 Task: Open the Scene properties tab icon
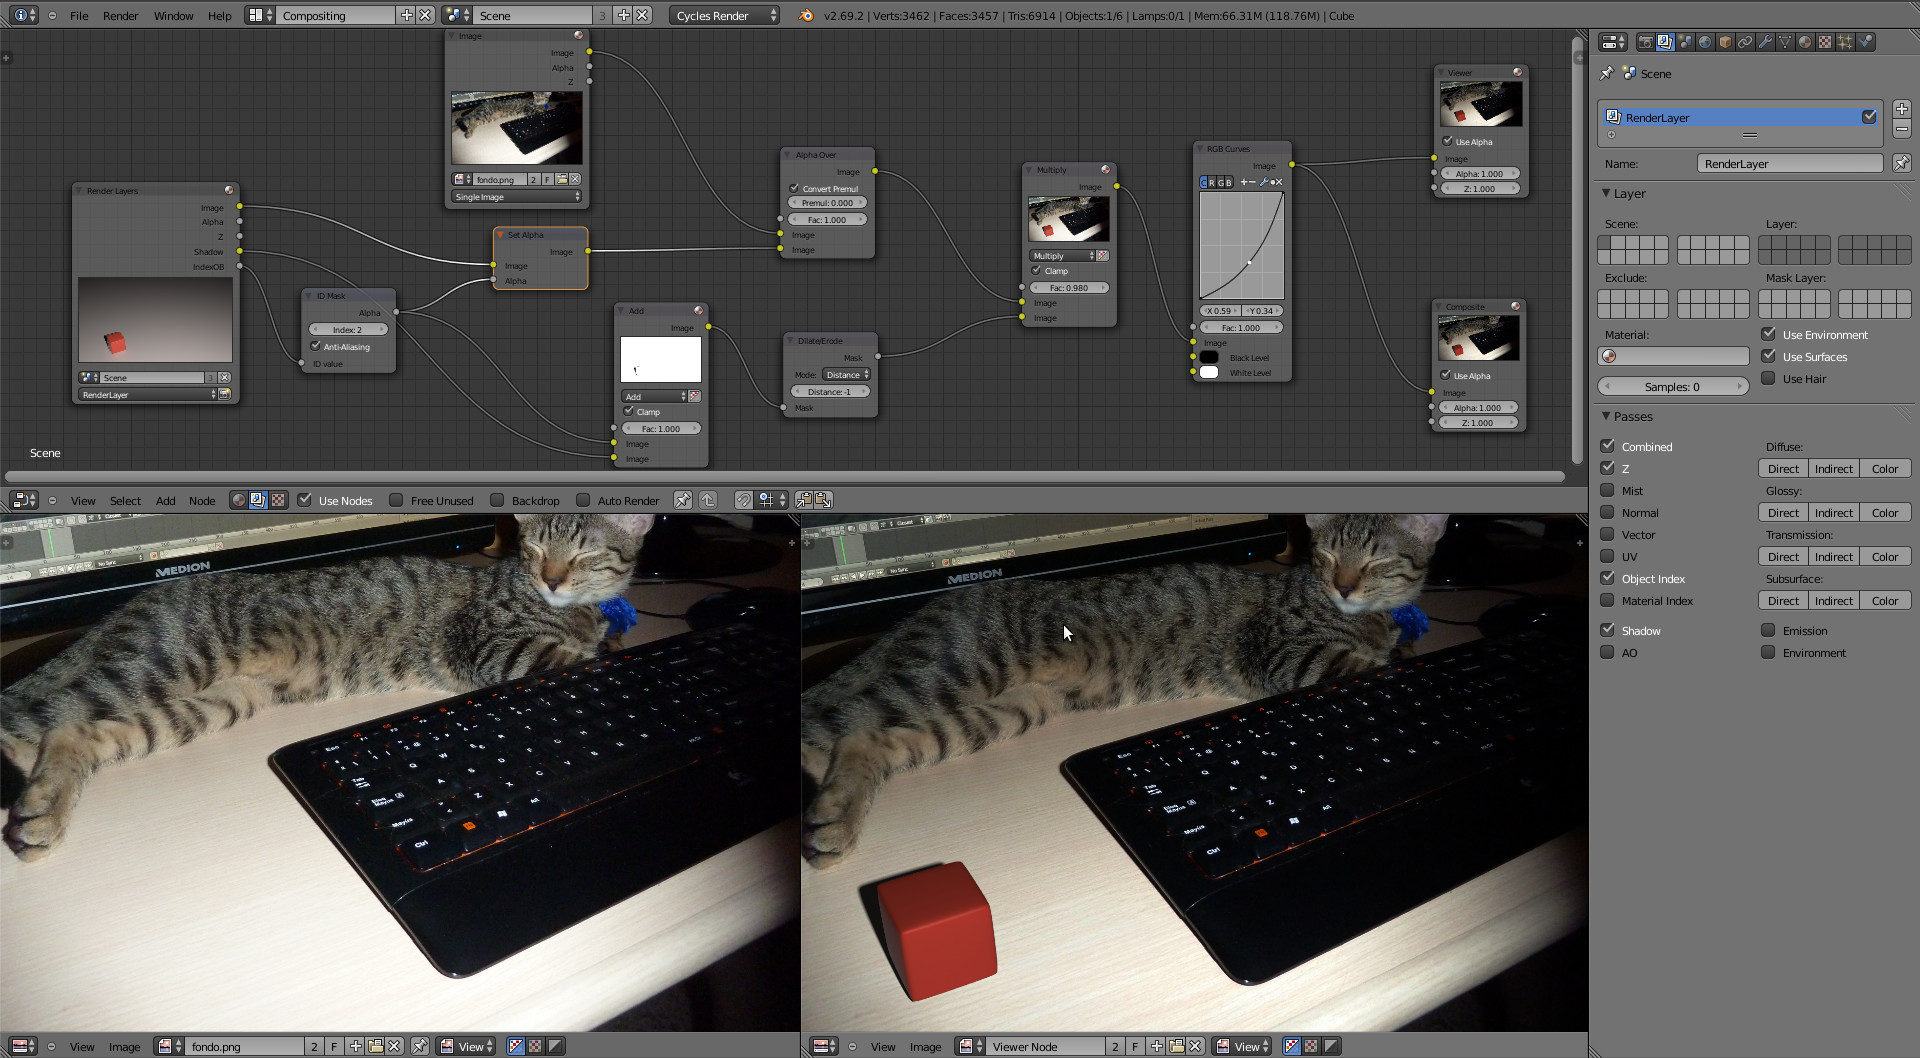click(x=1685, y=42)
